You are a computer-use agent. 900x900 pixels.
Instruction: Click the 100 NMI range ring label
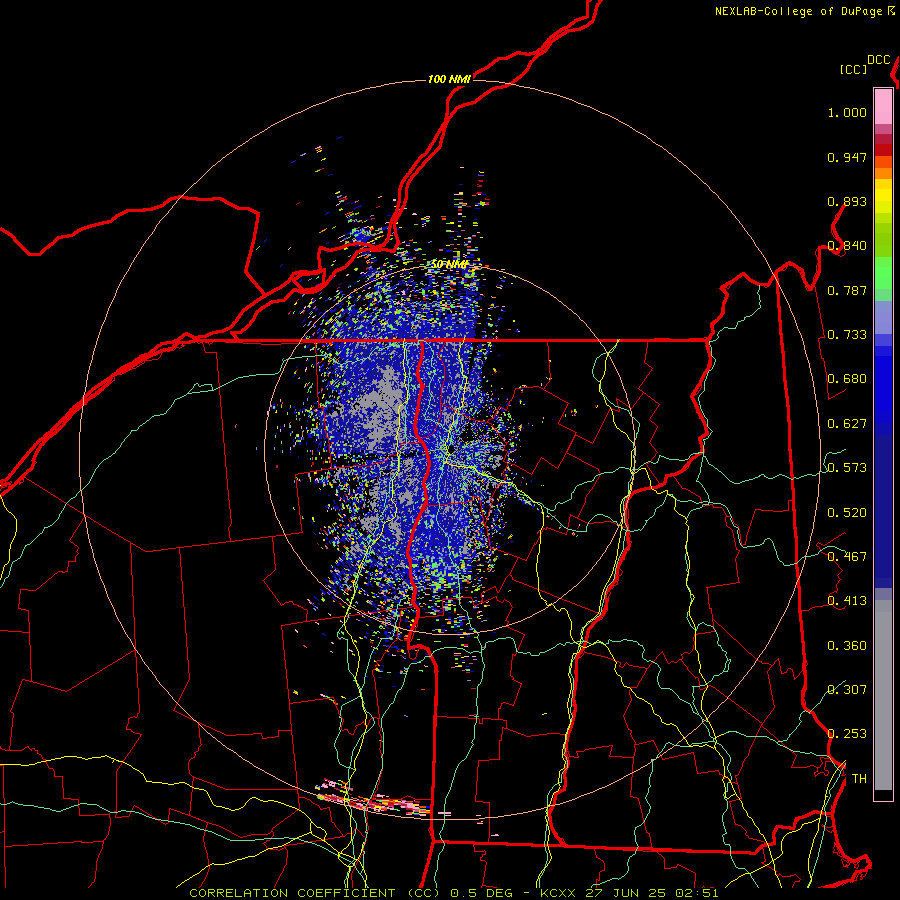click(449, 79)
